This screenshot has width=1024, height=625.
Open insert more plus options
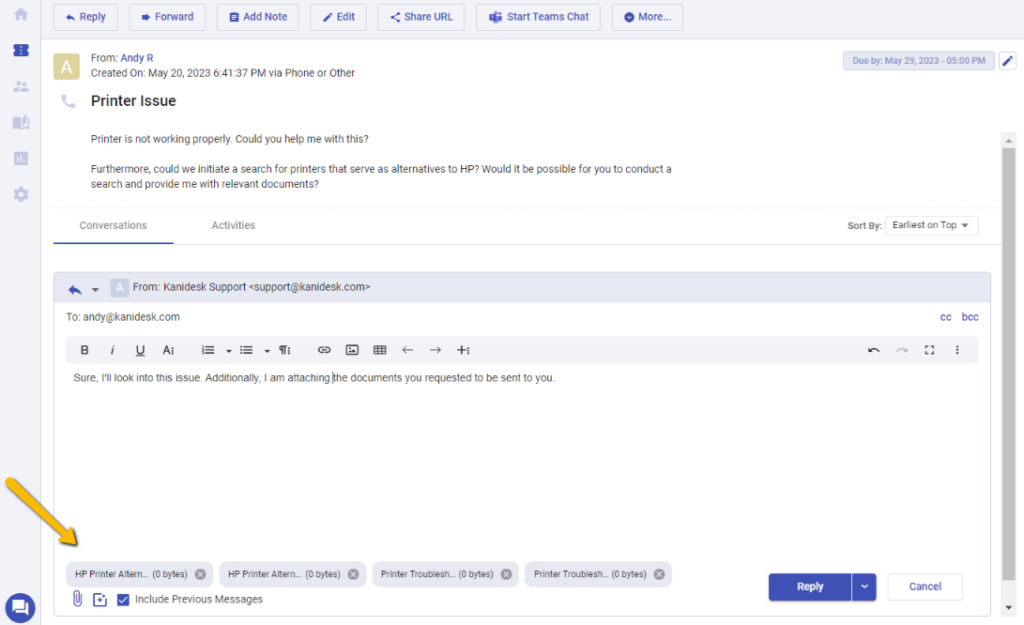click(463, 350)
